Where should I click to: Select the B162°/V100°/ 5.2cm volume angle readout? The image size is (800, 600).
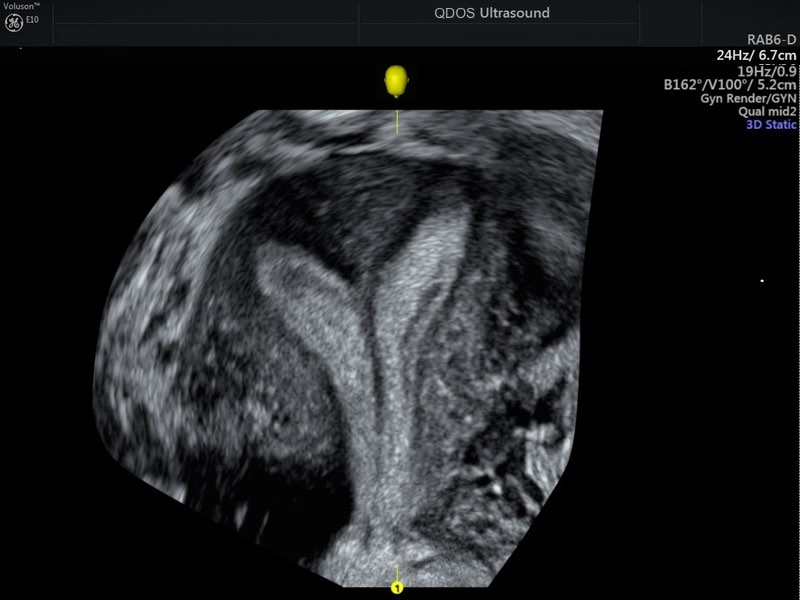(730, 85)
